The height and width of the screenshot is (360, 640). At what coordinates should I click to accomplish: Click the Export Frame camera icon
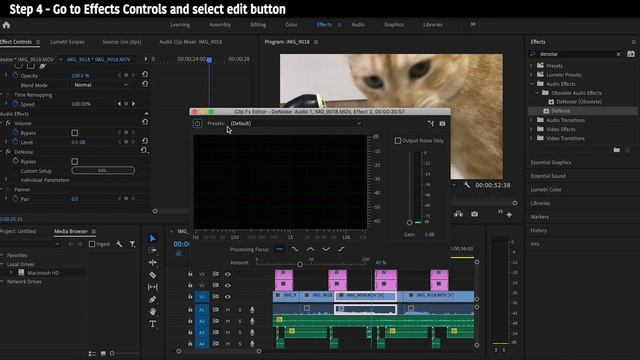coord(474,214)
